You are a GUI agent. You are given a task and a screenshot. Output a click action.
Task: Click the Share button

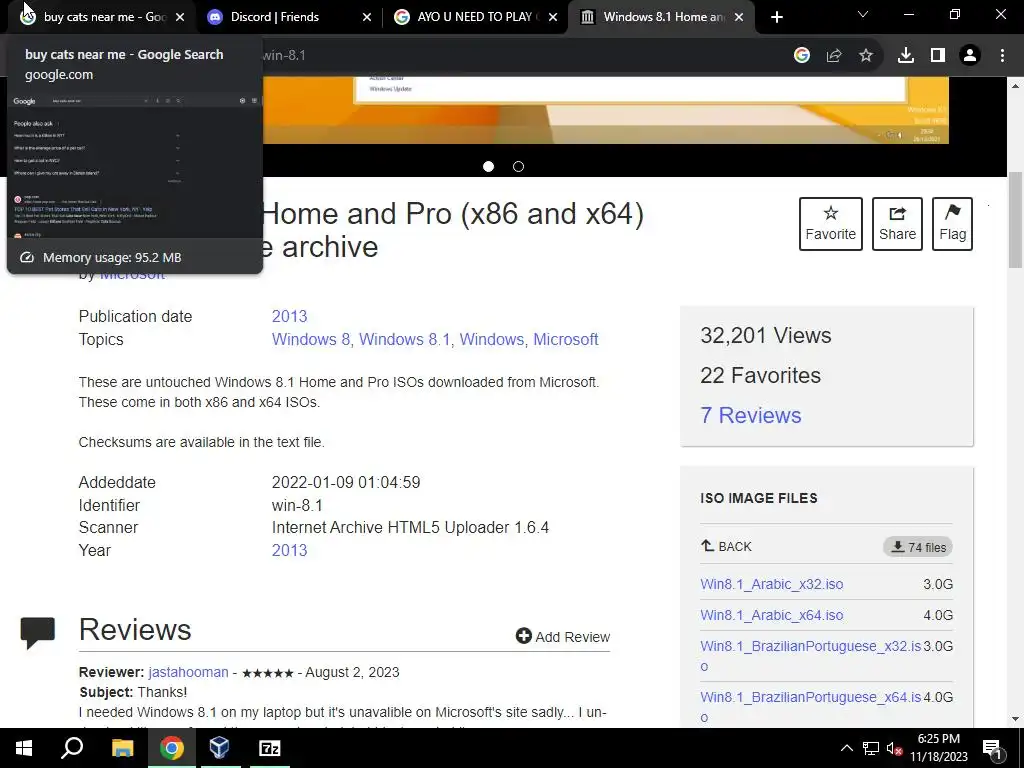897,224
